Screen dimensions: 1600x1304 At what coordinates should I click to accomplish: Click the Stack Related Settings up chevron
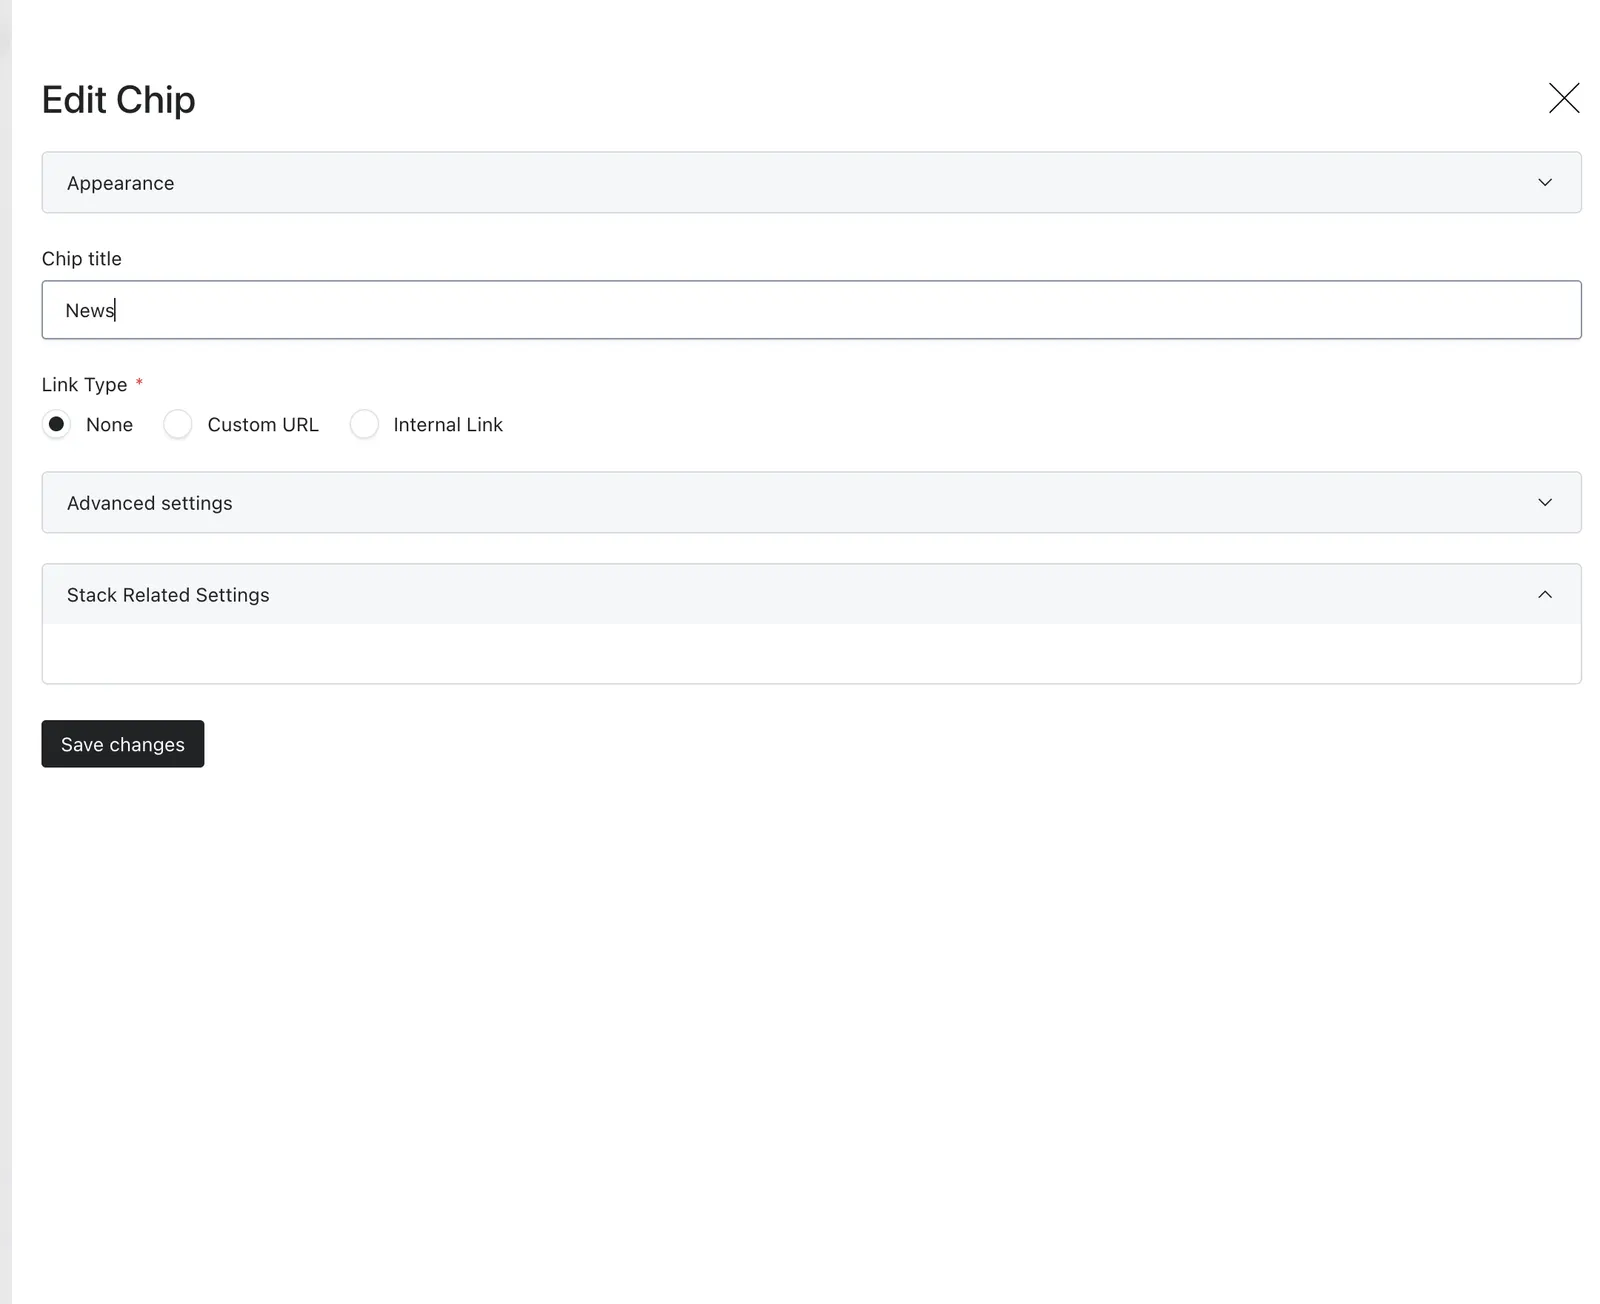point(1545,594)
